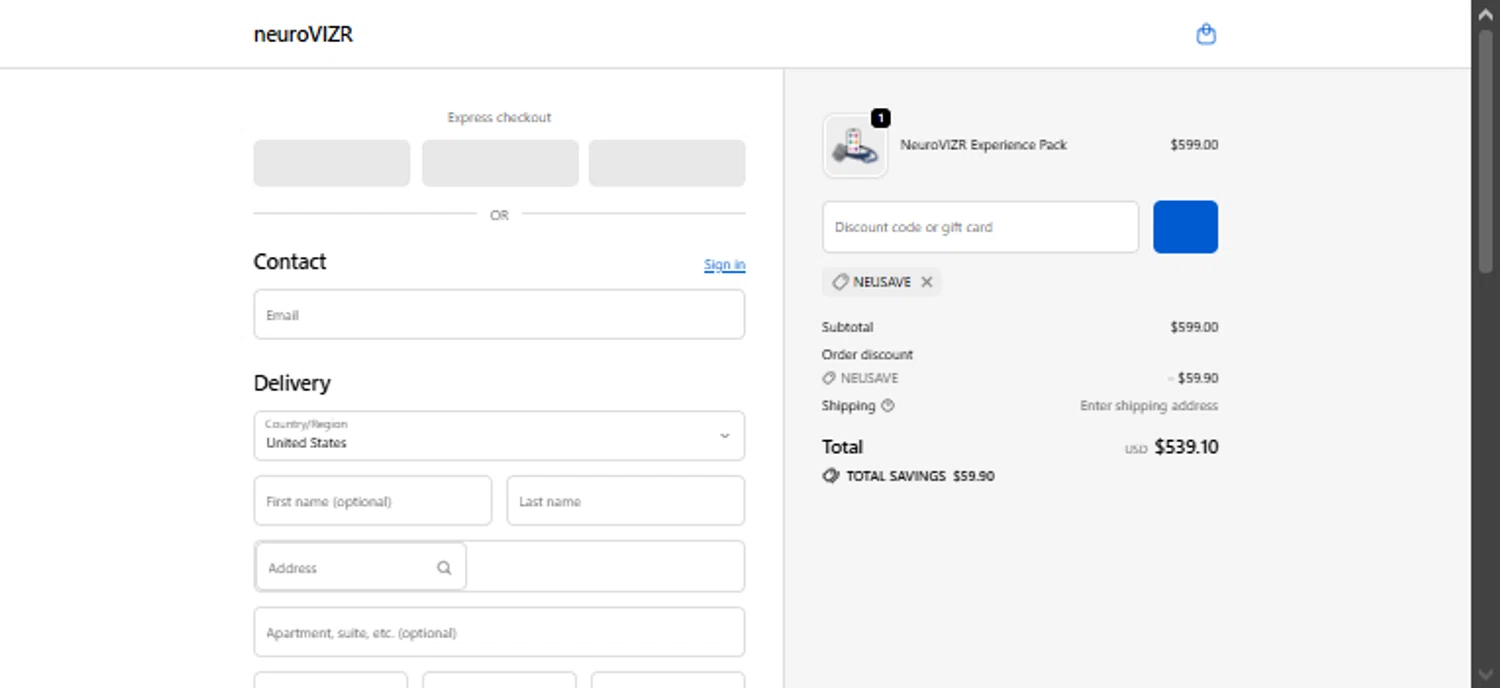
Task: Remove the NEUSAVE discount code tag
Action: [927, 282]
